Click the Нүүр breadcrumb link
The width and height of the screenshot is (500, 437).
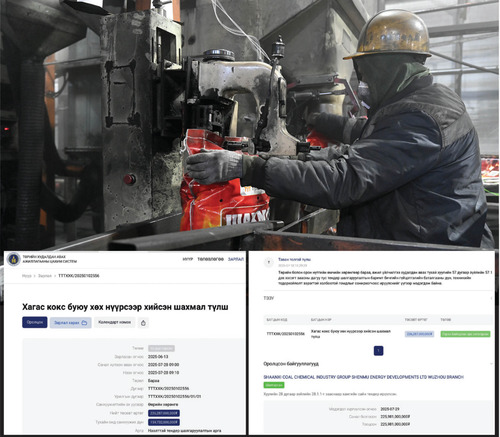(27, 276)
